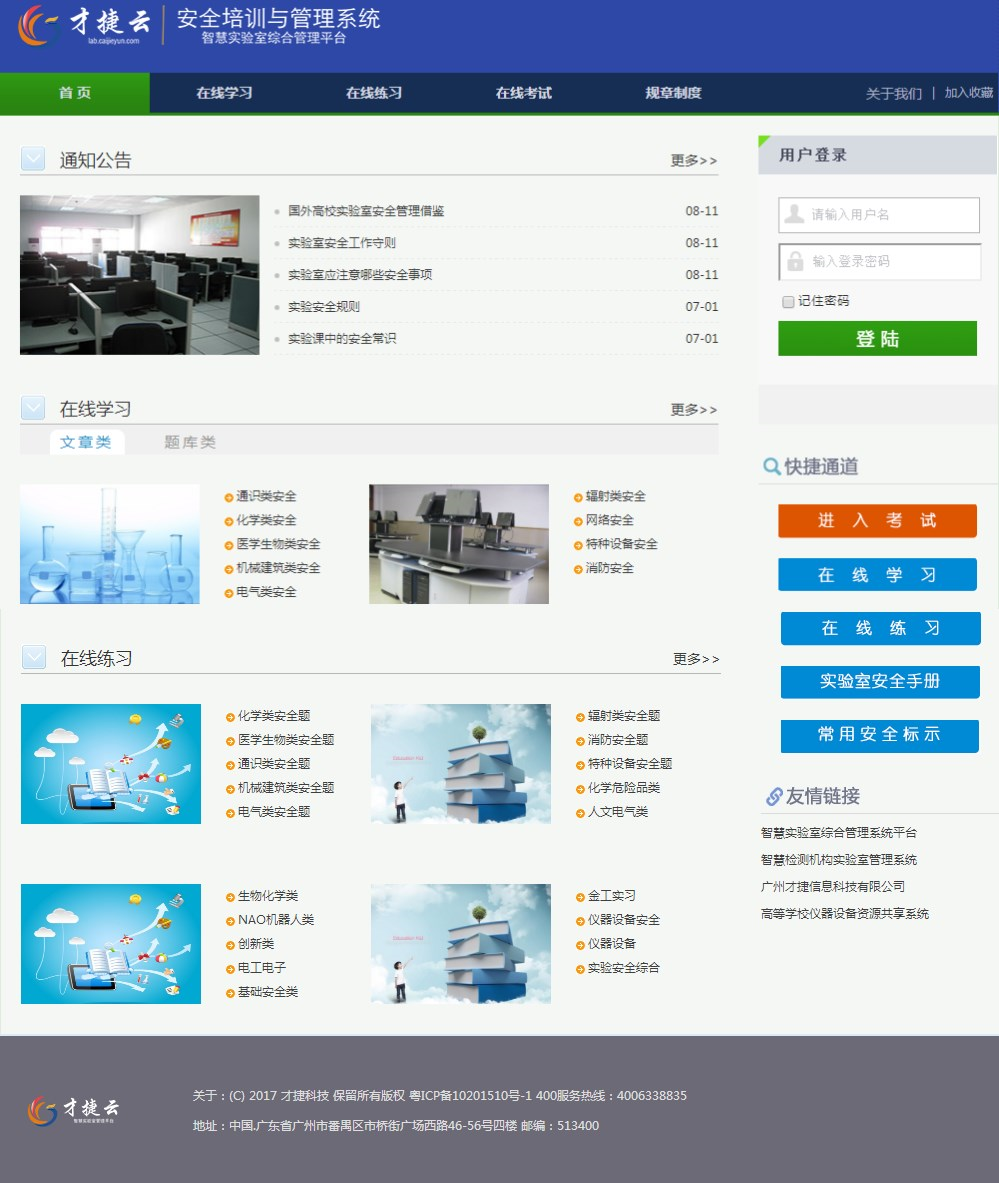999x1183 pixels.
Task: Expand more items via 在线练习 更多>>
Action: click(695, 659)
